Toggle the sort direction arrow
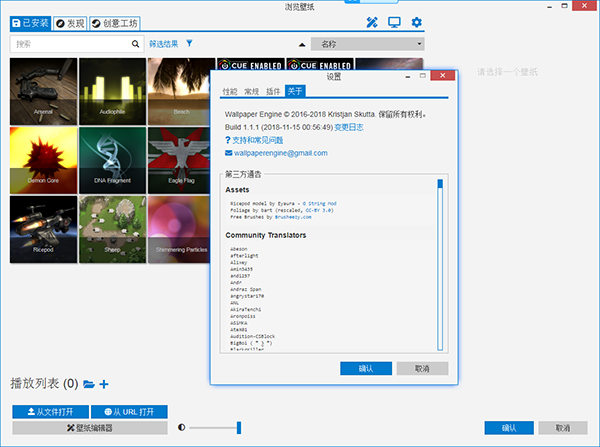 tap(302, 44)
